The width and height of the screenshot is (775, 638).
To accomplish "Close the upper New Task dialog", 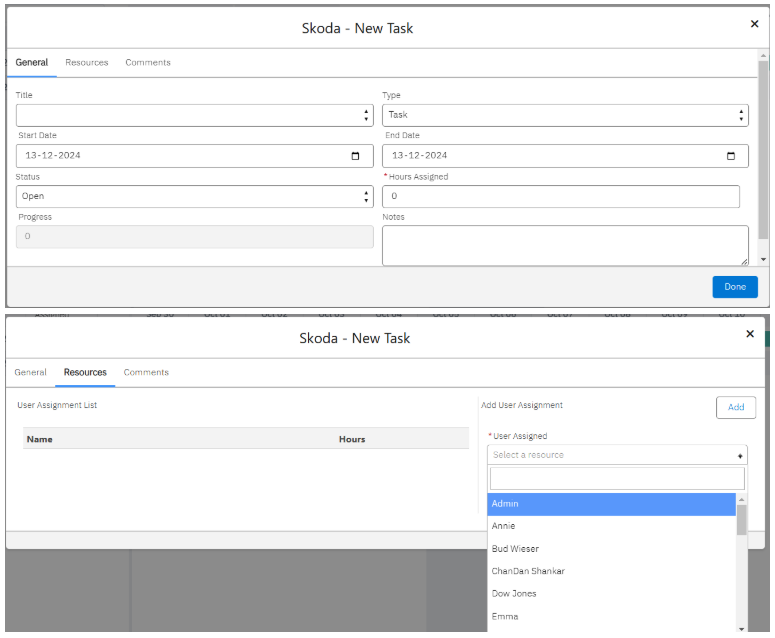I will (754, 24).
